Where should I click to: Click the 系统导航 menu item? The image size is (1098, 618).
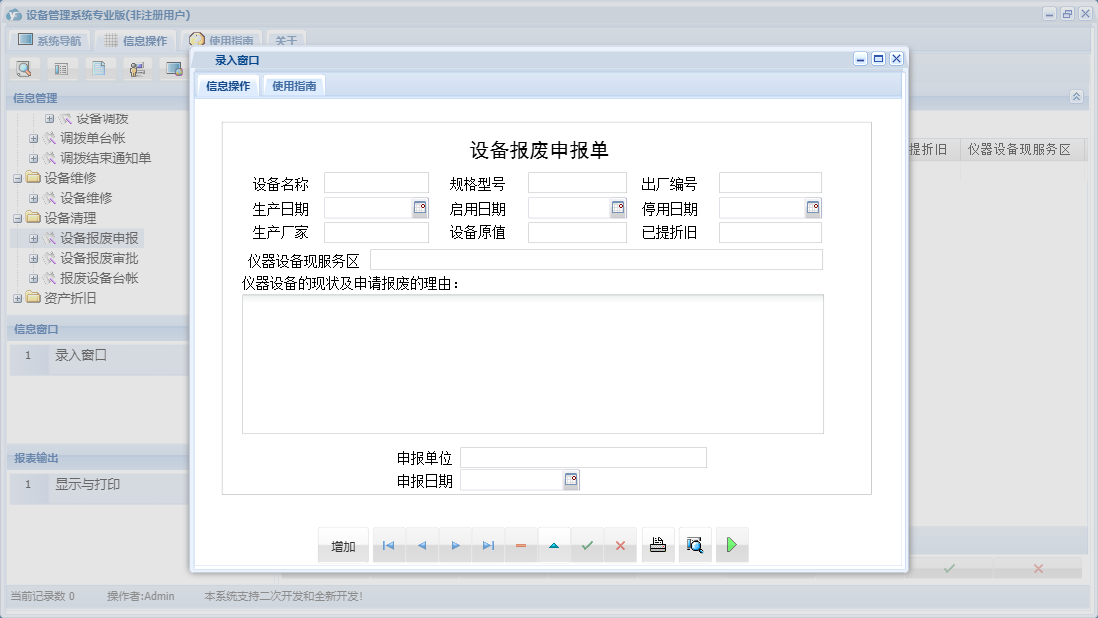coord(55,39)
